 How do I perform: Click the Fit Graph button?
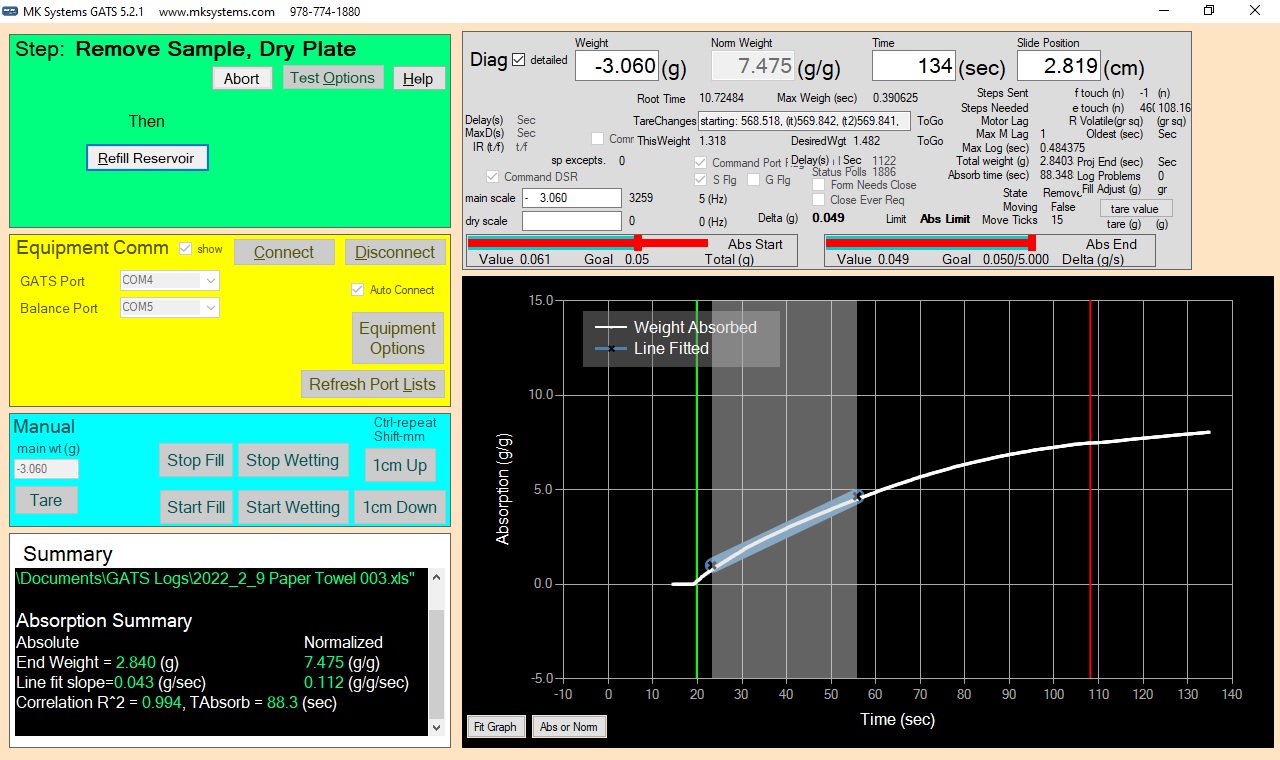pyautogui.click(x=495, y=726)
